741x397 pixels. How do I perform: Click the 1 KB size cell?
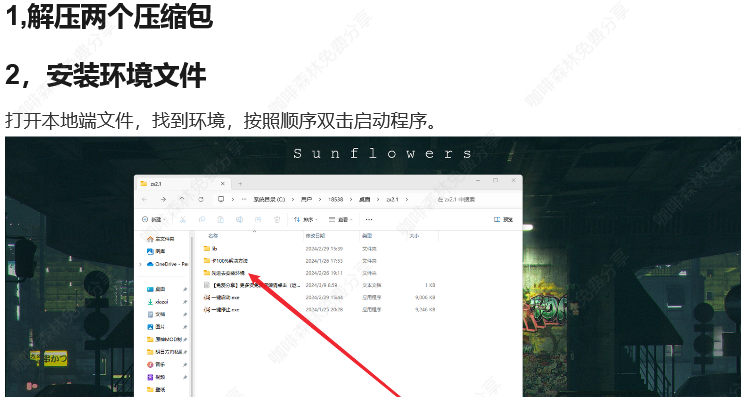[x=430, y=285]
